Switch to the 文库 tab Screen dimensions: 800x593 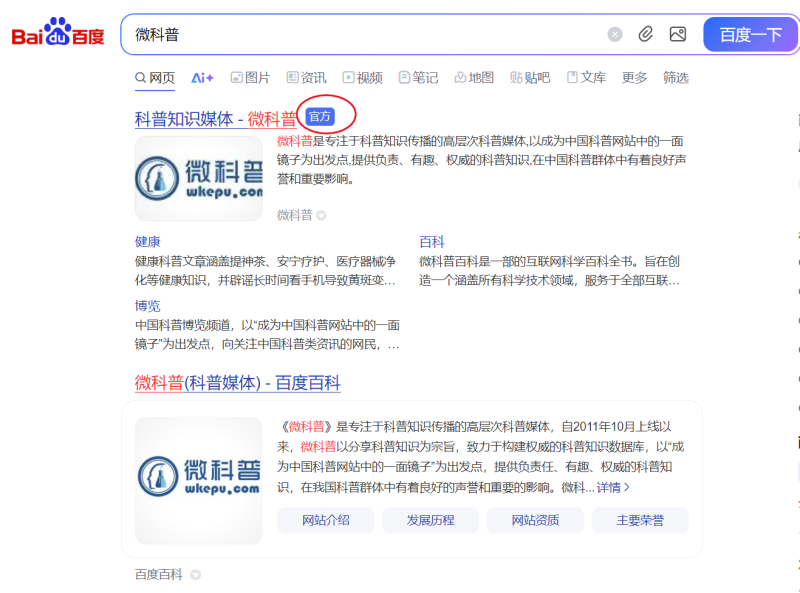pos(586,78)
